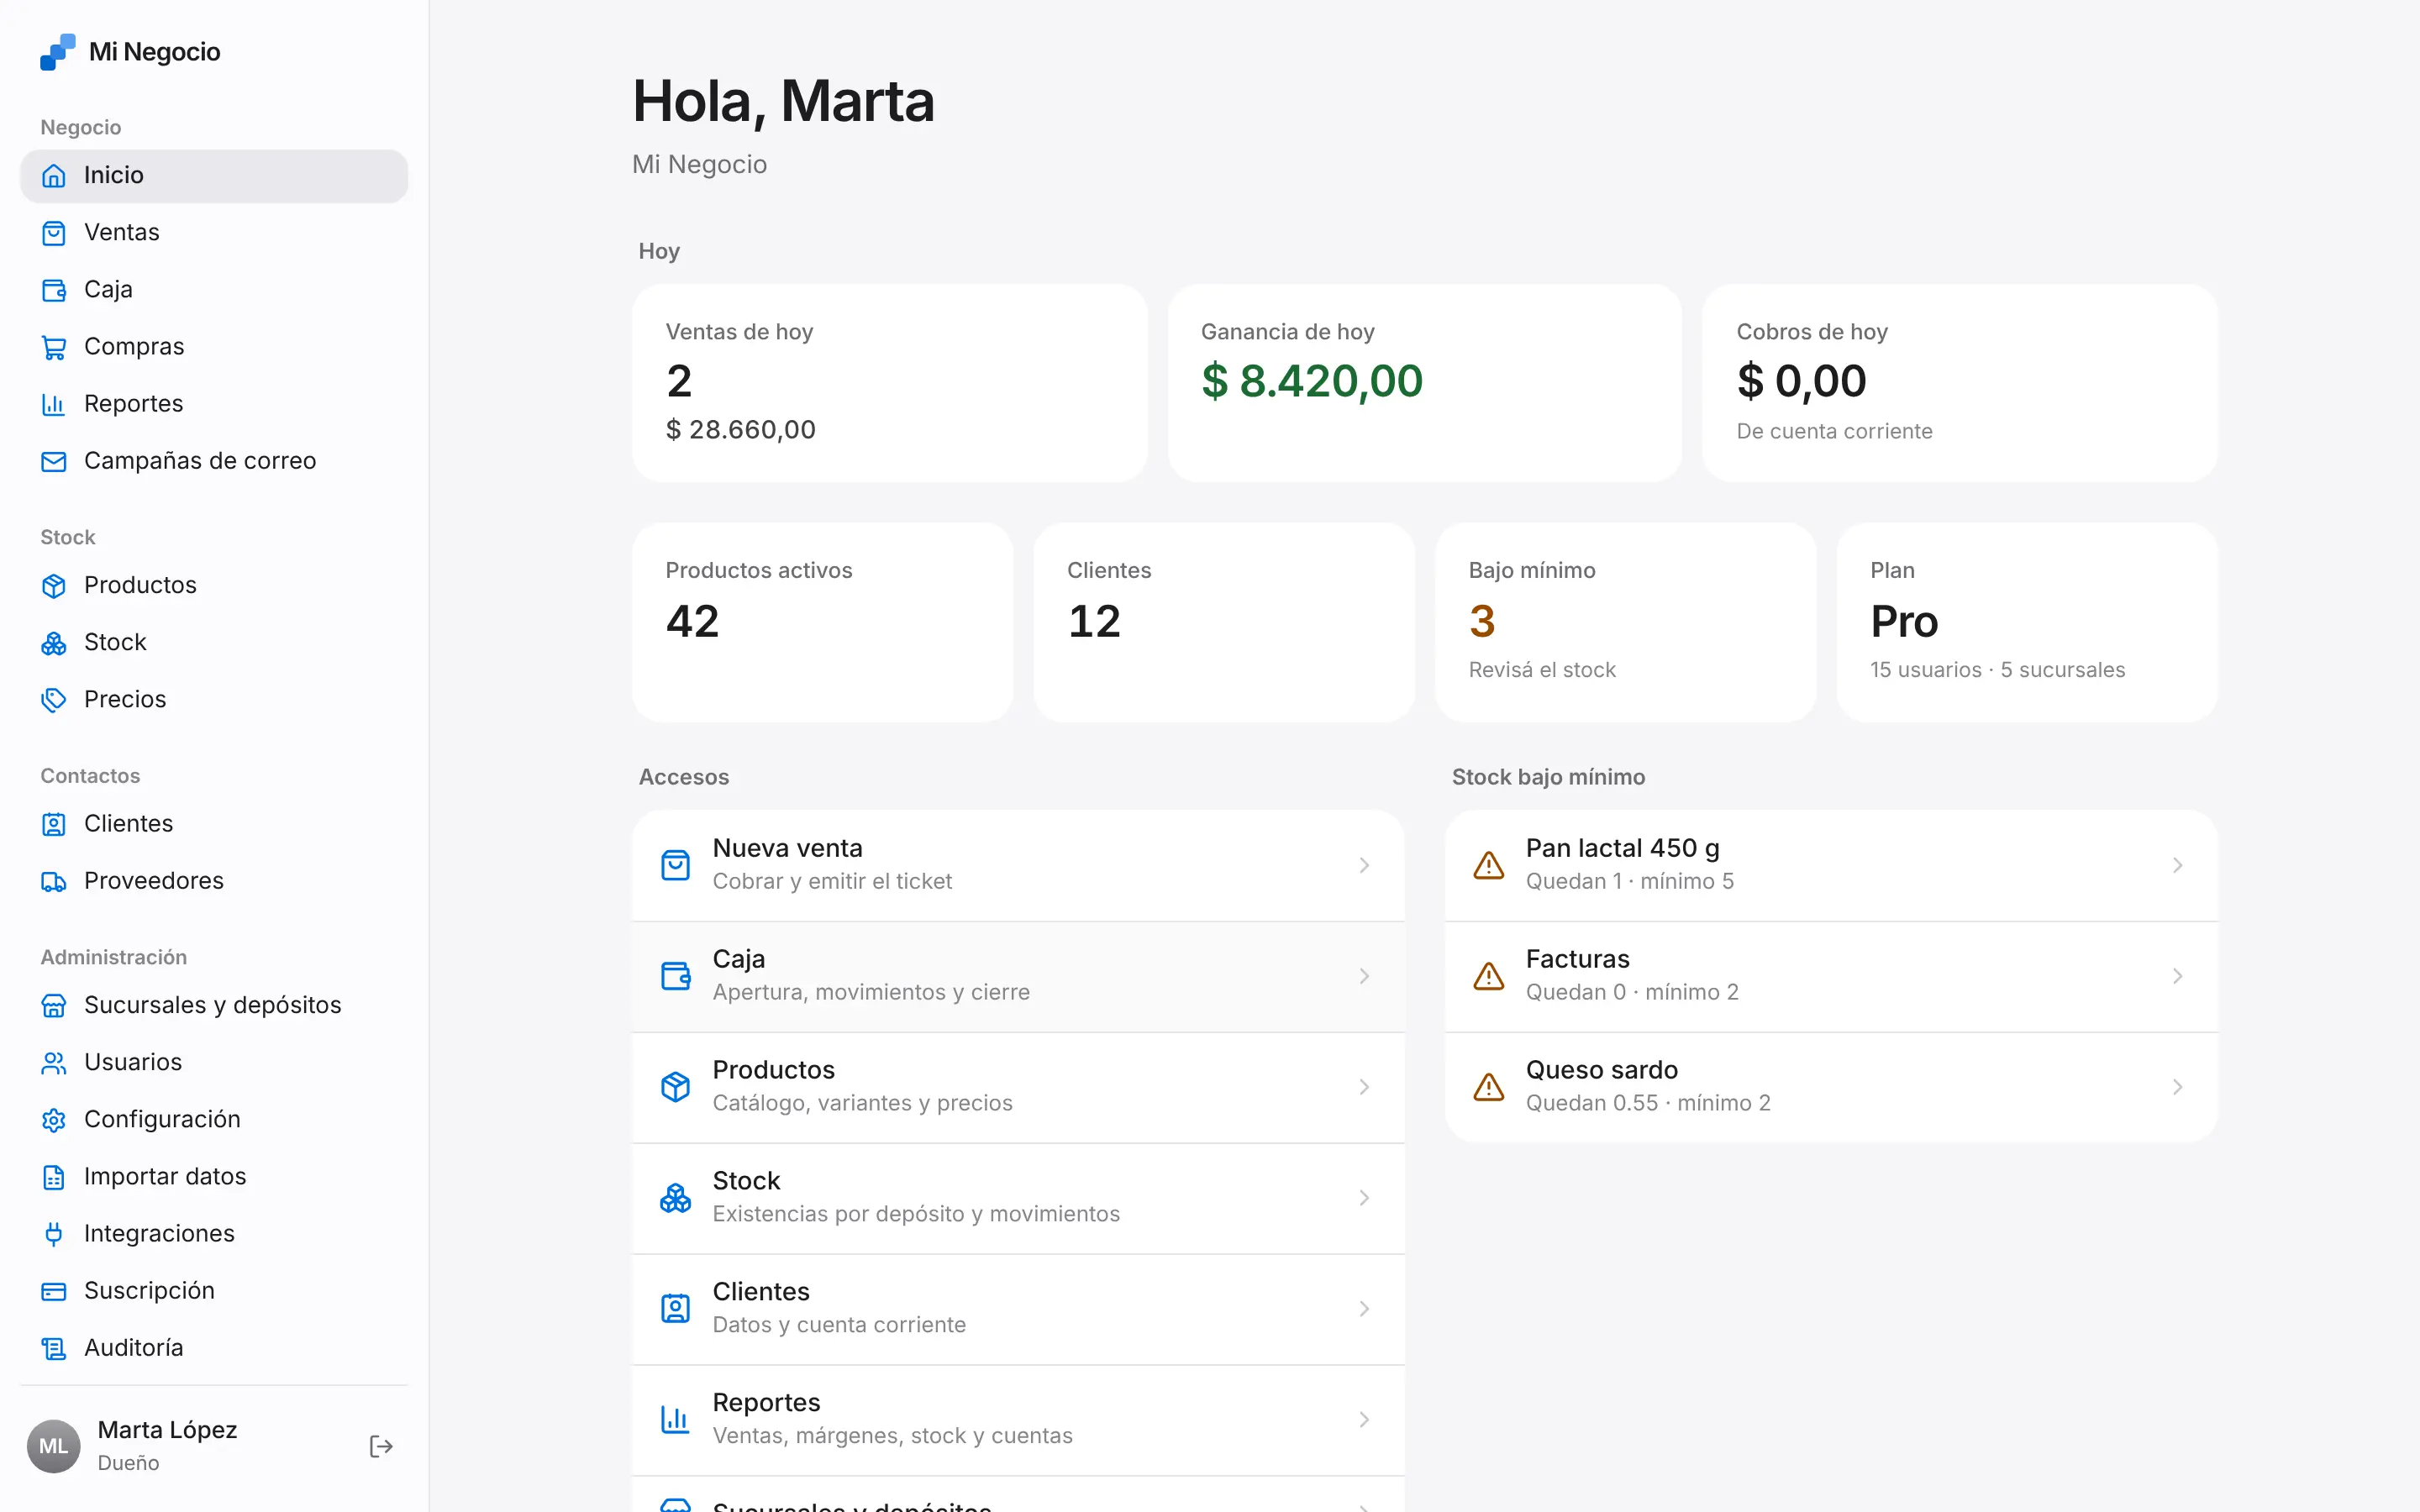Click the Compras shopping cart icon

54,347
